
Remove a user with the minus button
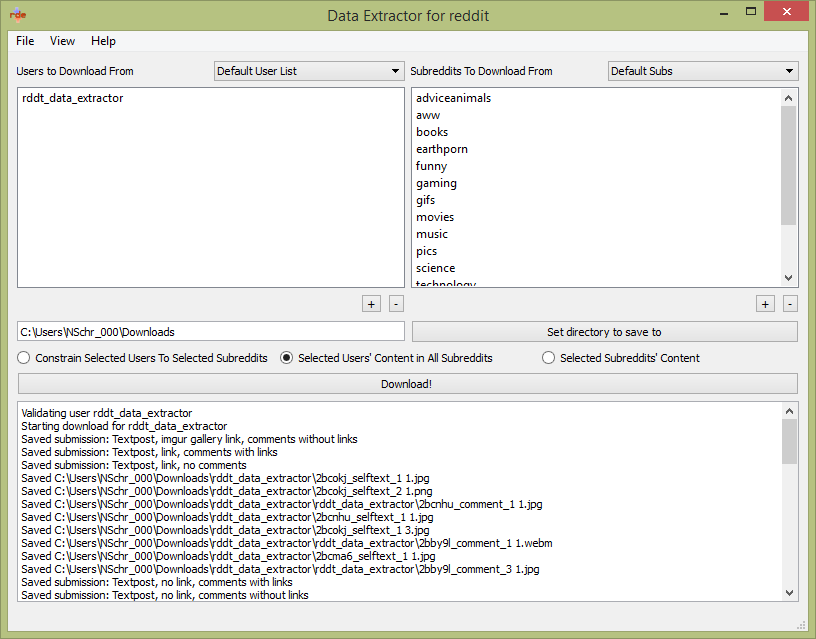pos(396,304)
